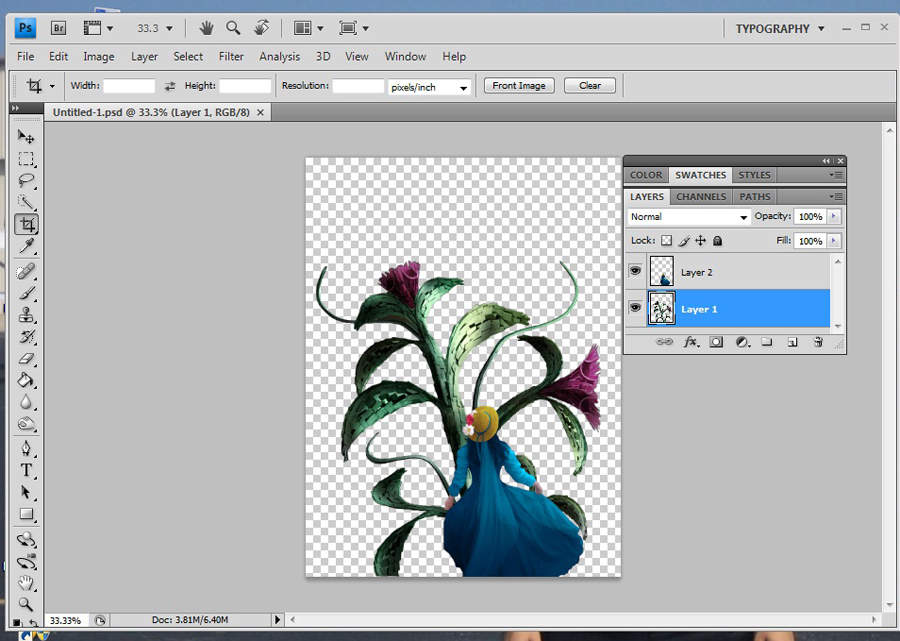
Task: Select the Zoom tool in toolbox
Action: tap(26, 604)
